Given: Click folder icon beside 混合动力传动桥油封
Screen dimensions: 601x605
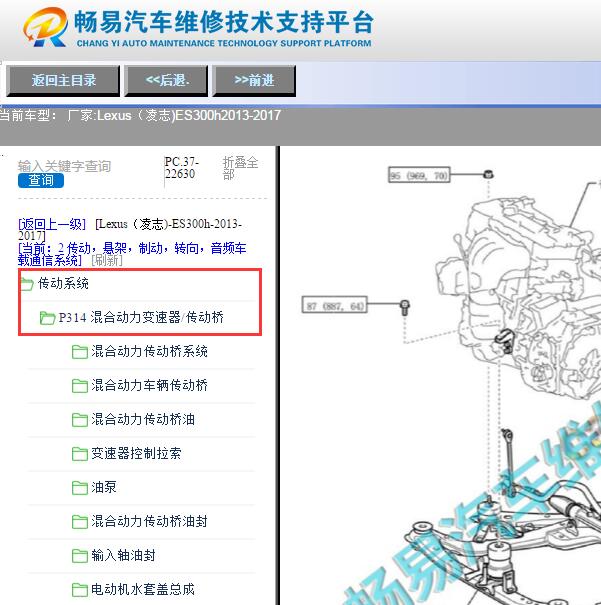Looking at the screenshot, I should click(x=80, y=521).
